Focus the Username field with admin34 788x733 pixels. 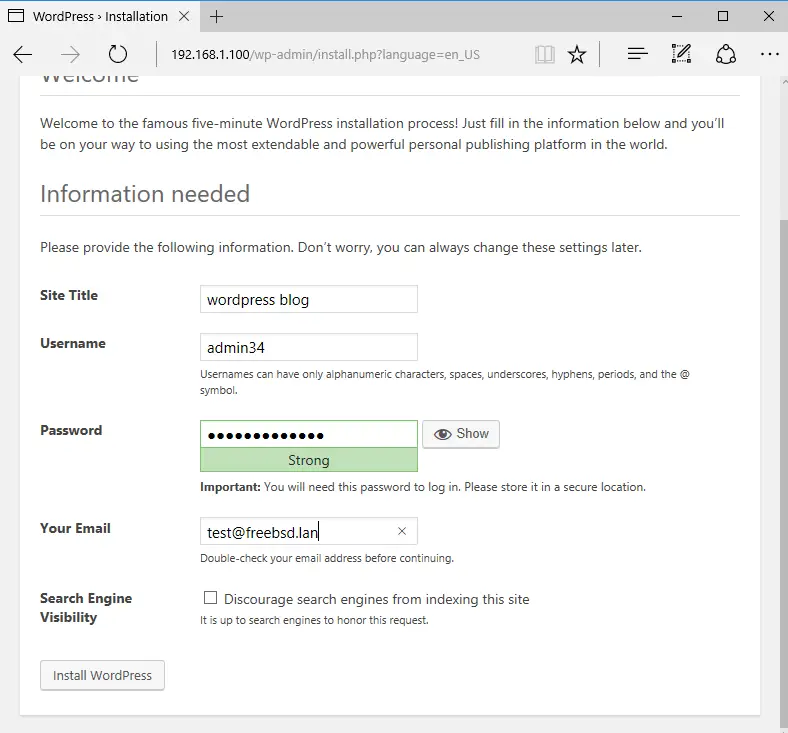click(x=309, y=347)
